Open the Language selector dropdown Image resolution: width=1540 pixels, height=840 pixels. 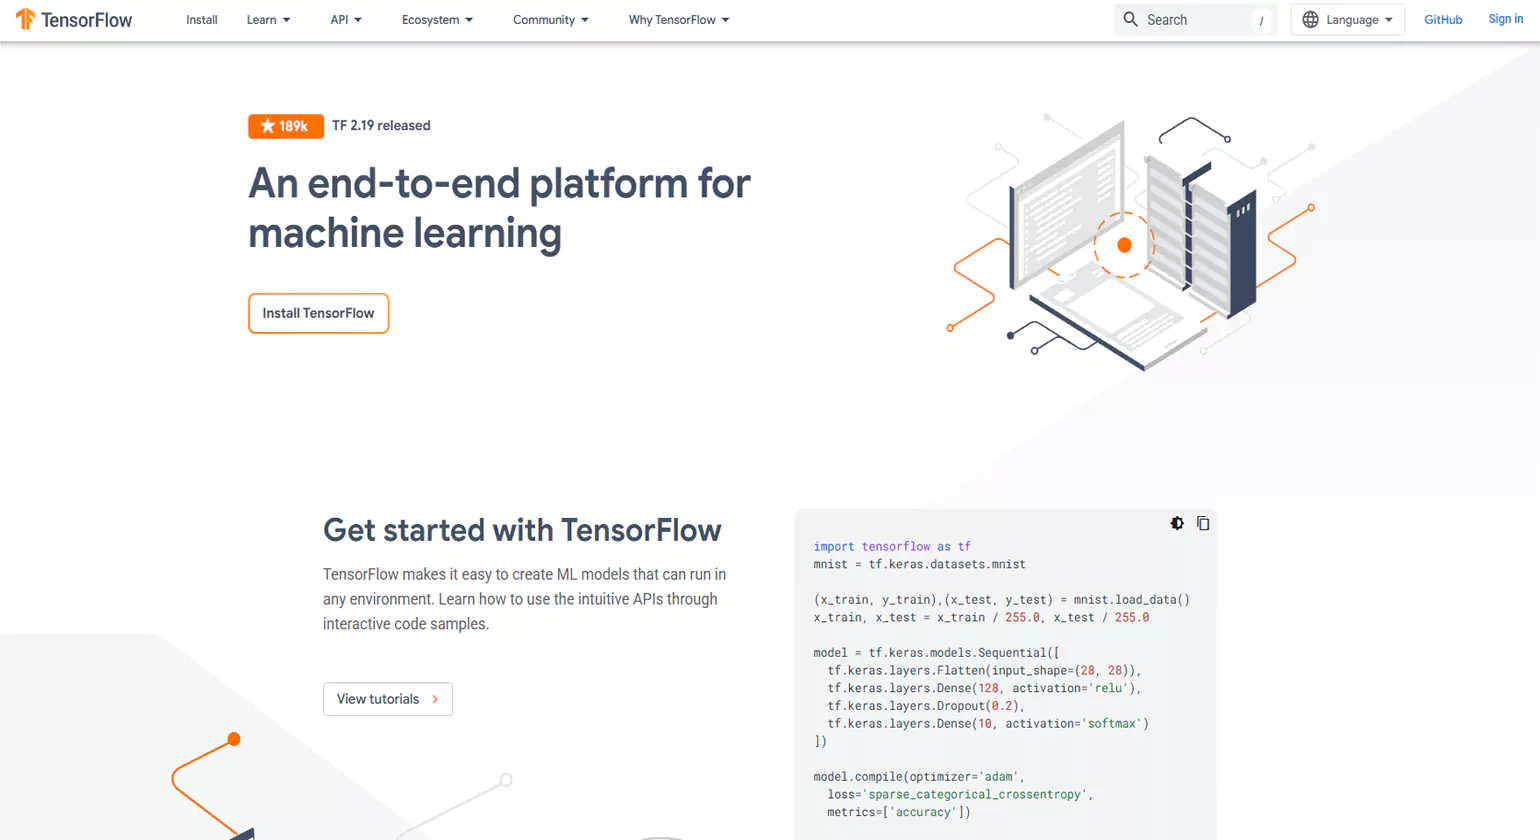click(1347, 19)
